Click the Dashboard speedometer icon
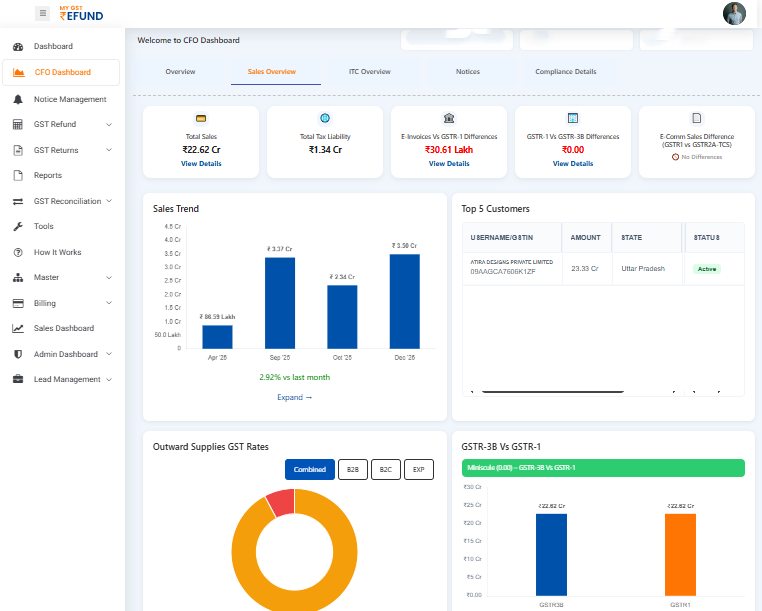 [18, 47]
